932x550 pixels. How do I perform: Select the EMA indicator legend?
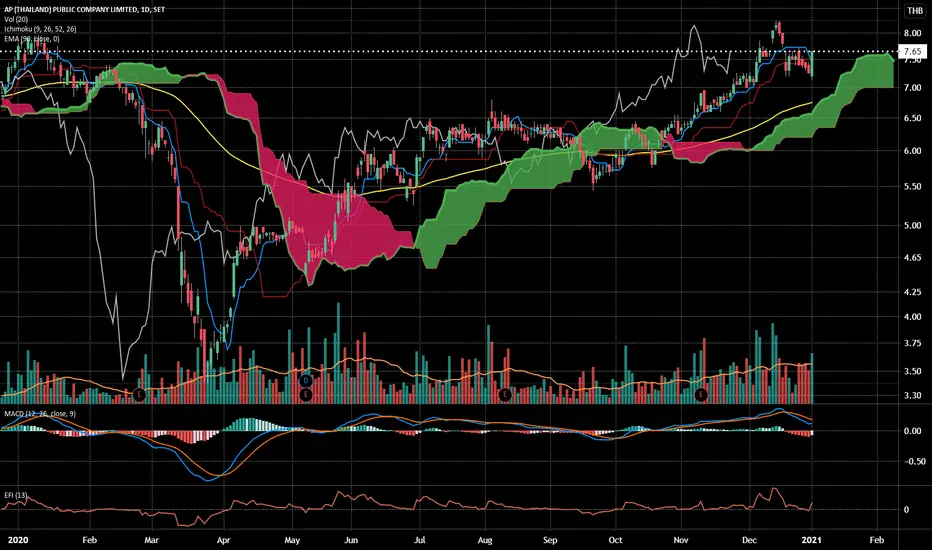pos(32,39)
